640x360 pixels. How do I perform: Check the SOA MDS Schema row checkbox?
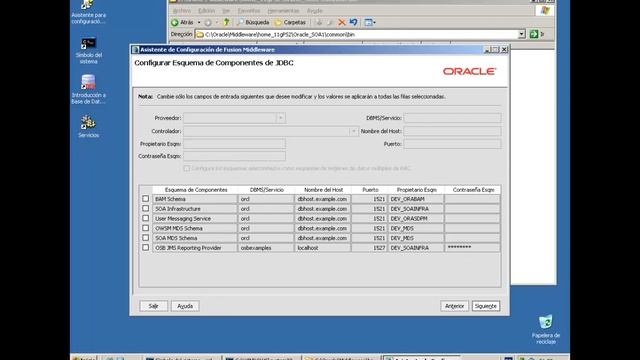tap(145, 238)
